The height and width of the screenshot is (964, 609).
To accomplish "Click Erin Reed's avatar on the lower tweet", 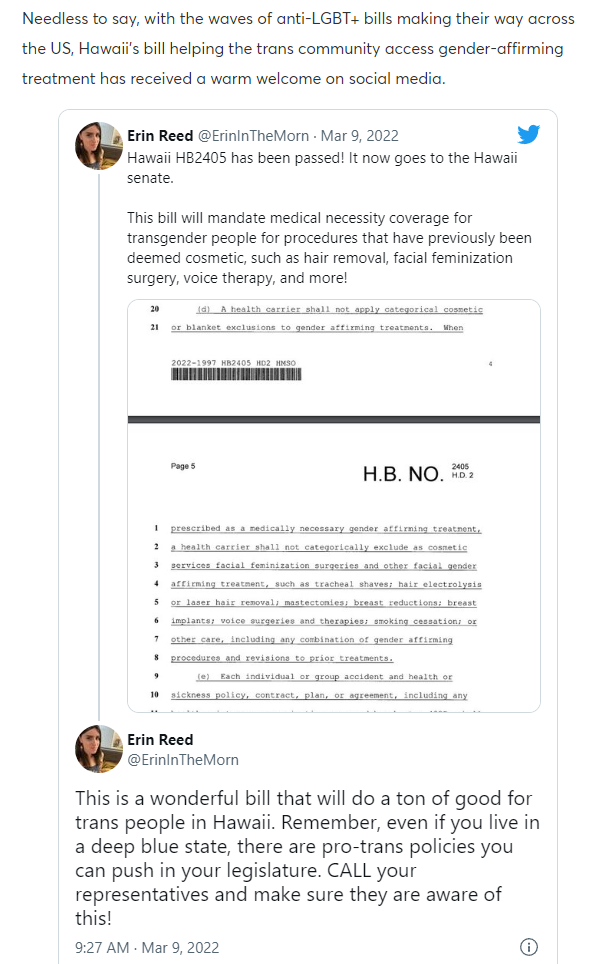I will (99, 749).
